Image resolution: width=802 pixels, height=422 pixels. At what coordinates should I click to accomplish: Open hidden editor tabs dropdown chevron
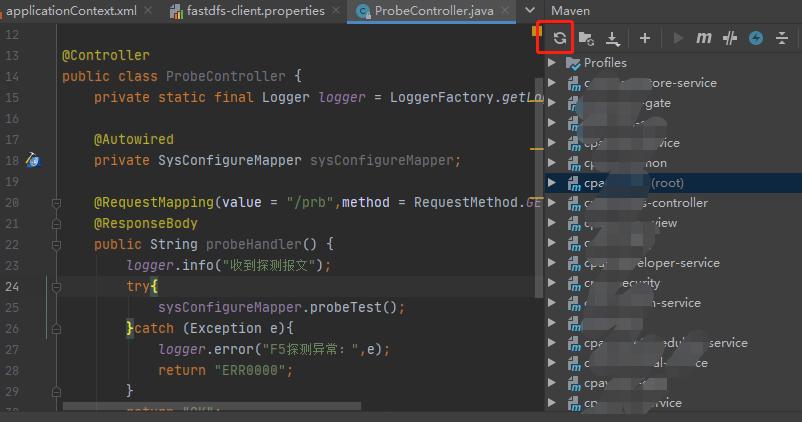(x=530, y=10)
